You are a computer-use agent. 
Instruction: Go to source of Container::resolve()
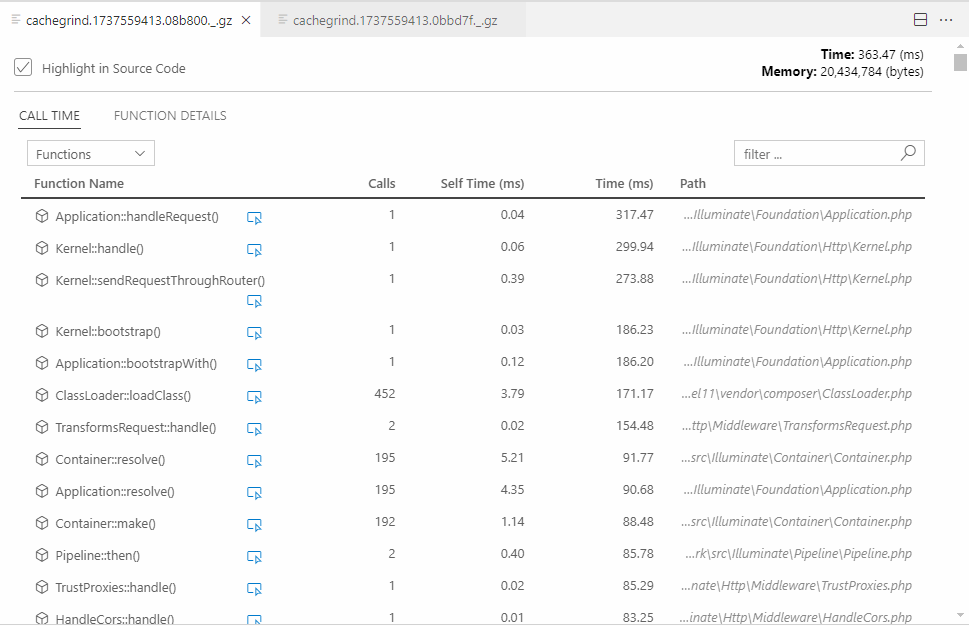coord(254,461)
